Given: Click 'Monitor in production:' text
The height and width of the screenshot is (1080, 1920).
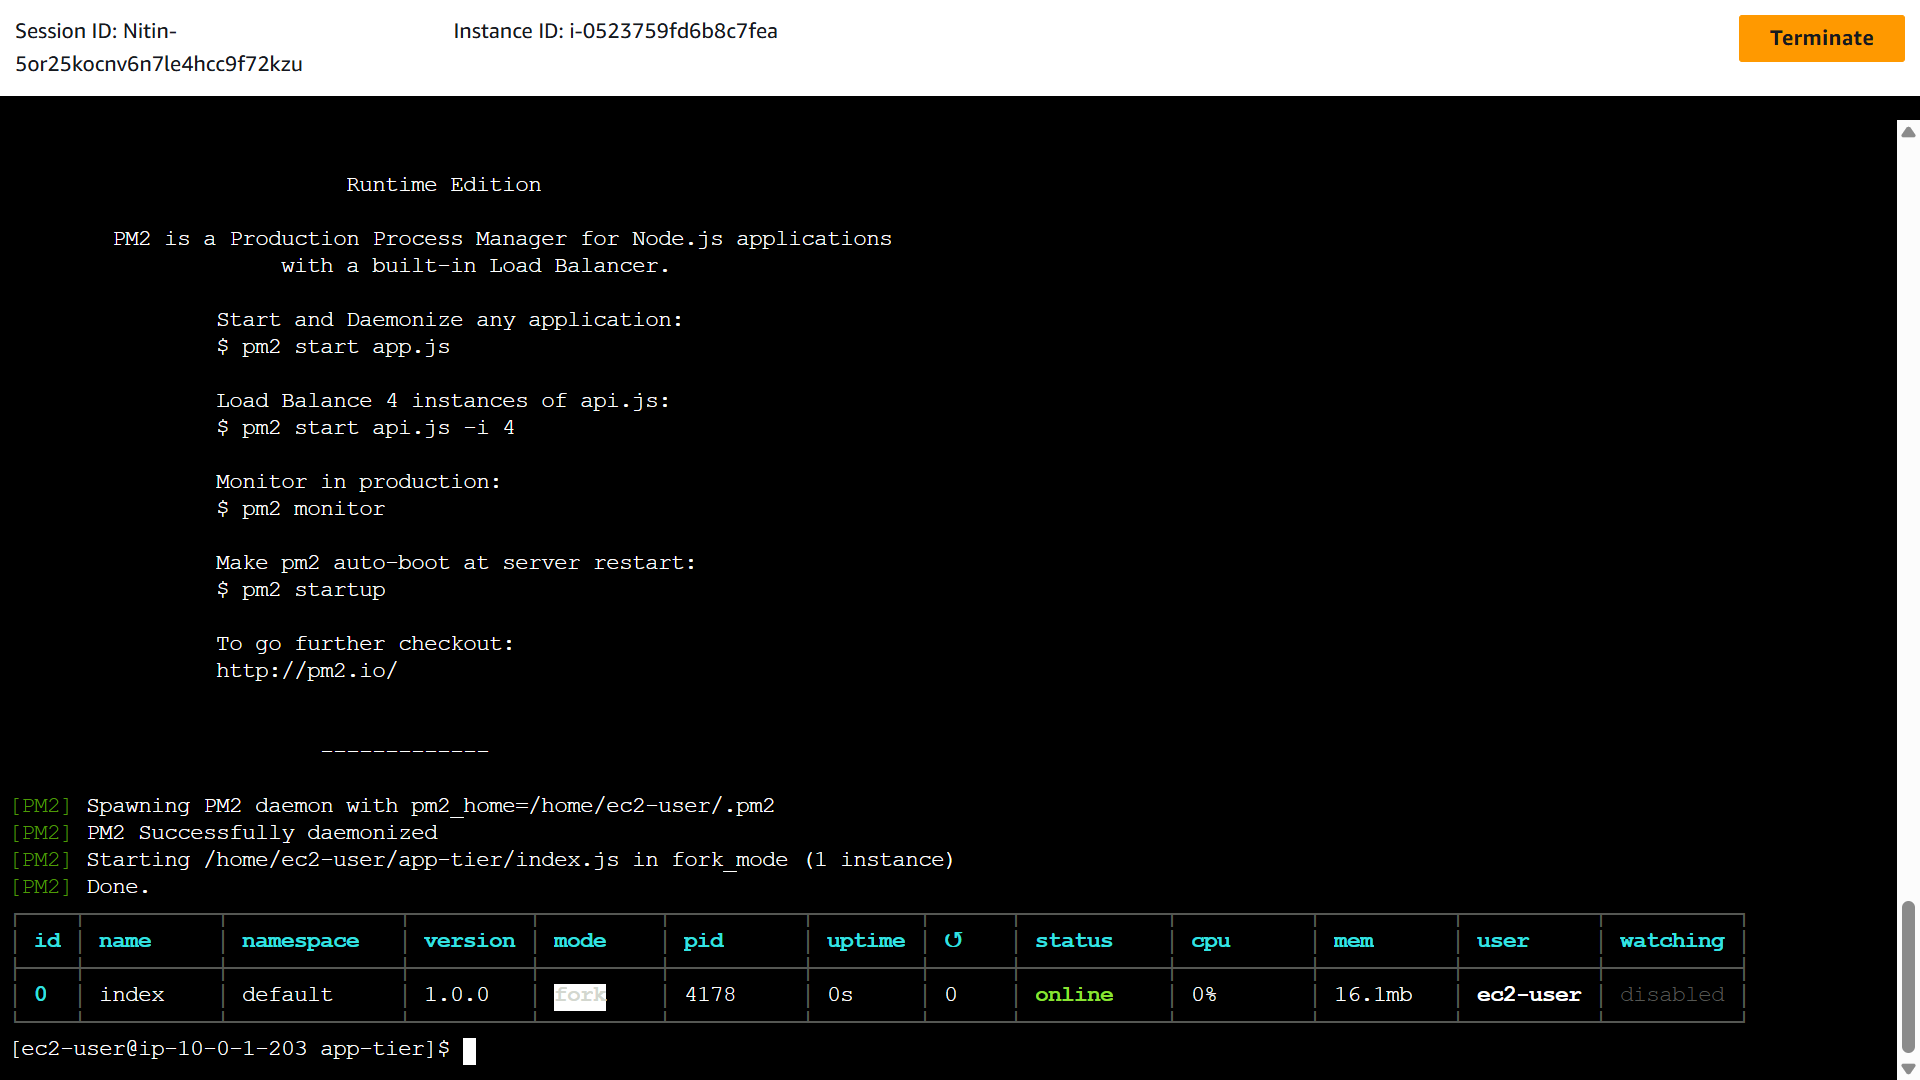Looking at the screenshot, I should tap(358, 482).
